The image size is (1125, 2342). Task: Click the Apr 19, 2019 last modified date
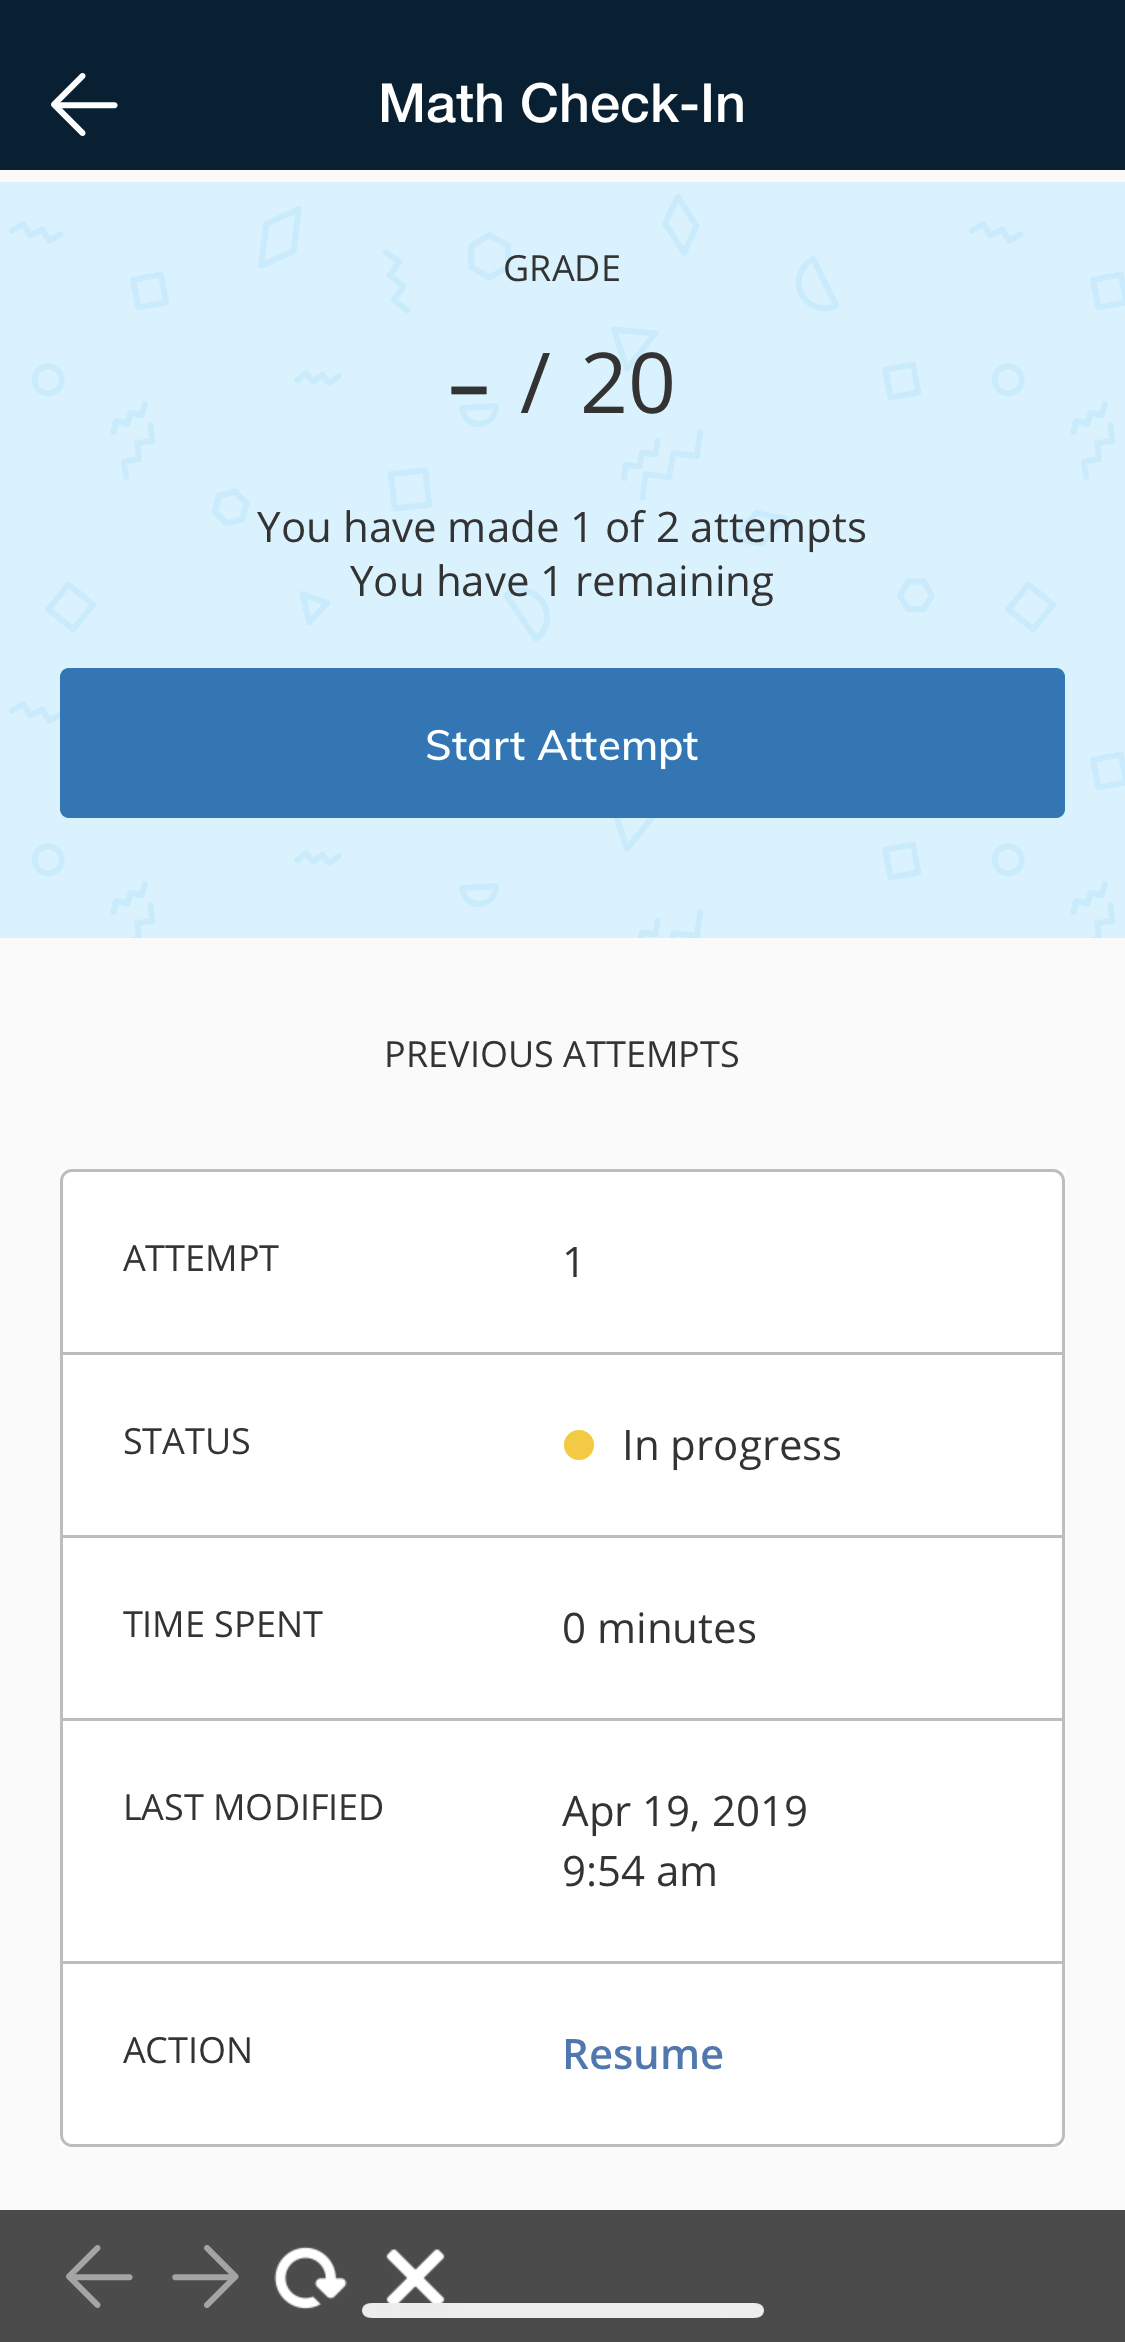(685, 1811)
